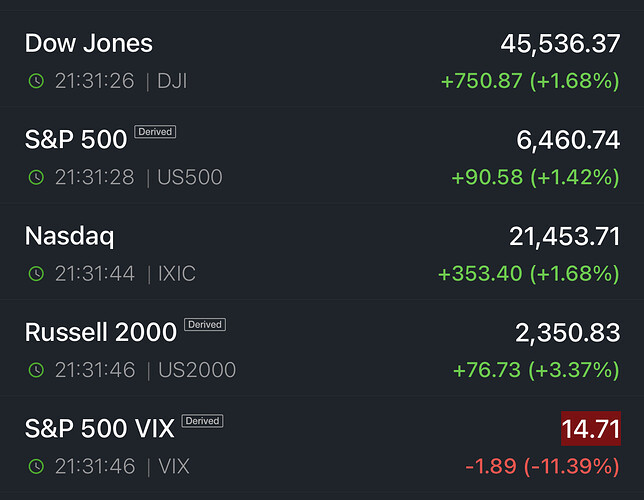Click the clock icon under S&P 500
Image resolution: width=644 pixels, height=500 pixels.
(36, 177)
